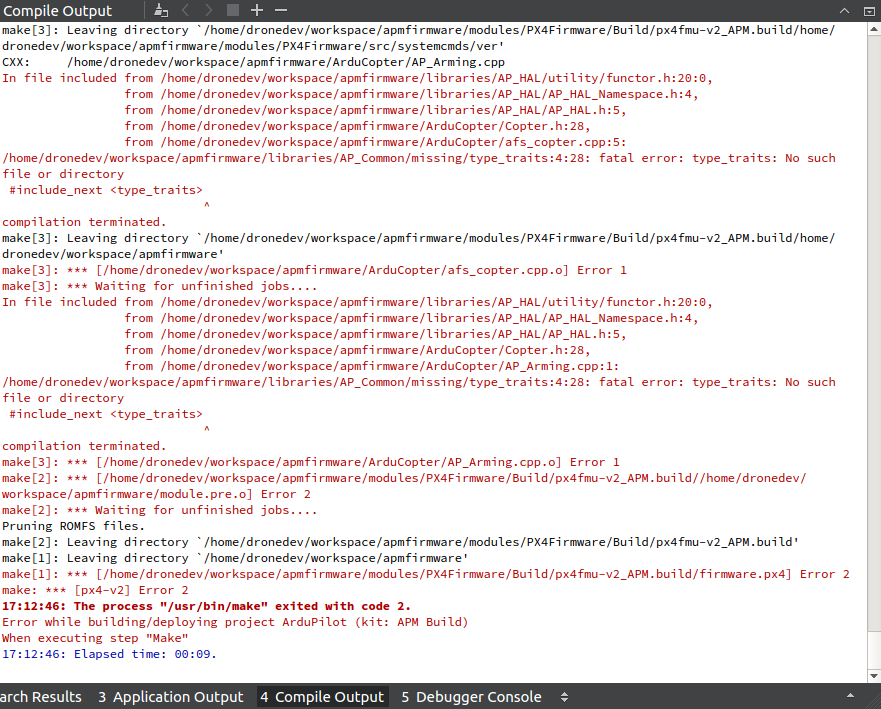Click the 'make[1]: Leaving directory' line
The image size is (881, 709).
tap(235, 558)
